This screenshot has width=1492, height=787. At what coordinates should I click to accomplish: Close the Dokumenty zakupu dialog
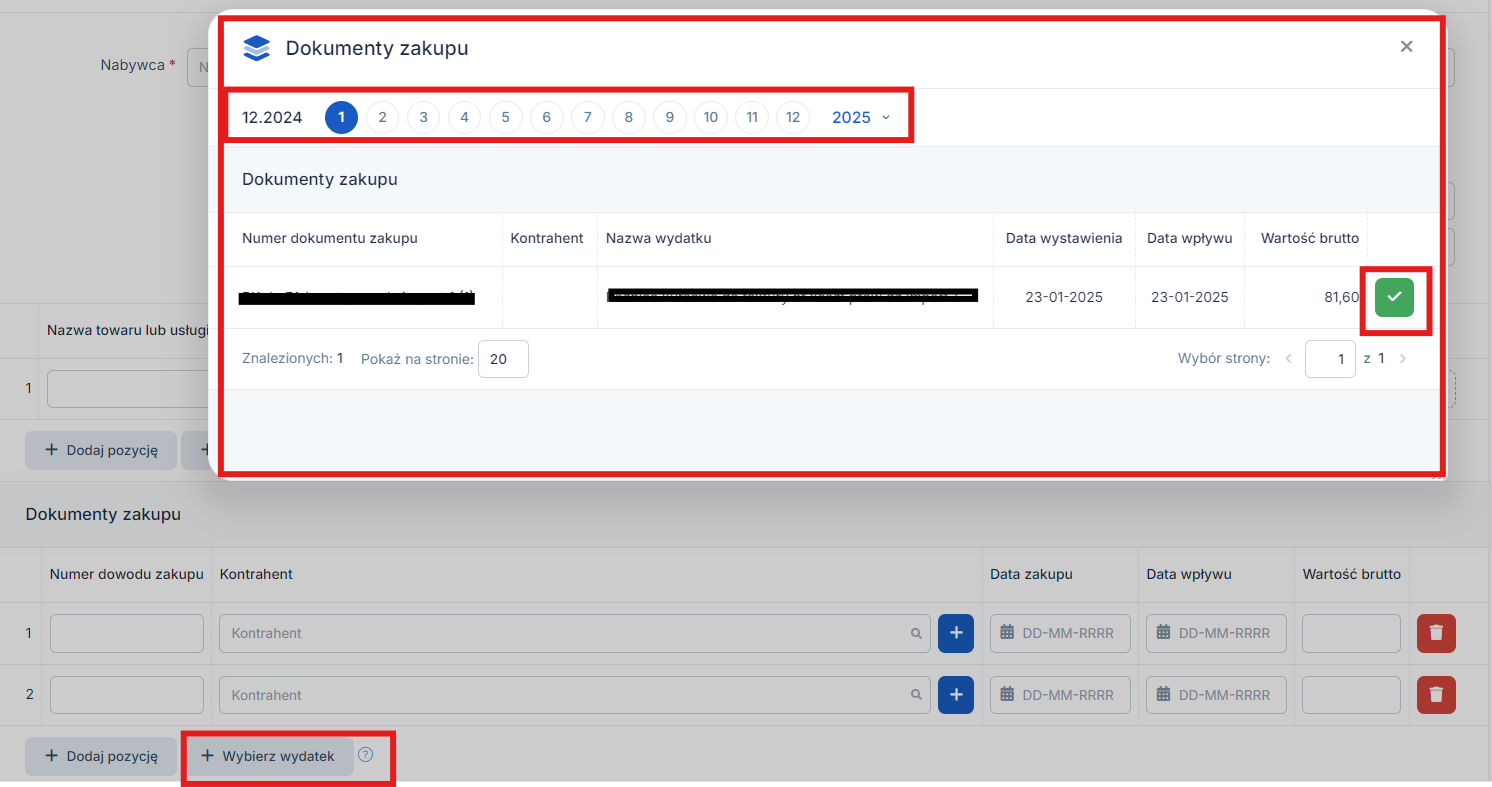(x=1406, y=47)
